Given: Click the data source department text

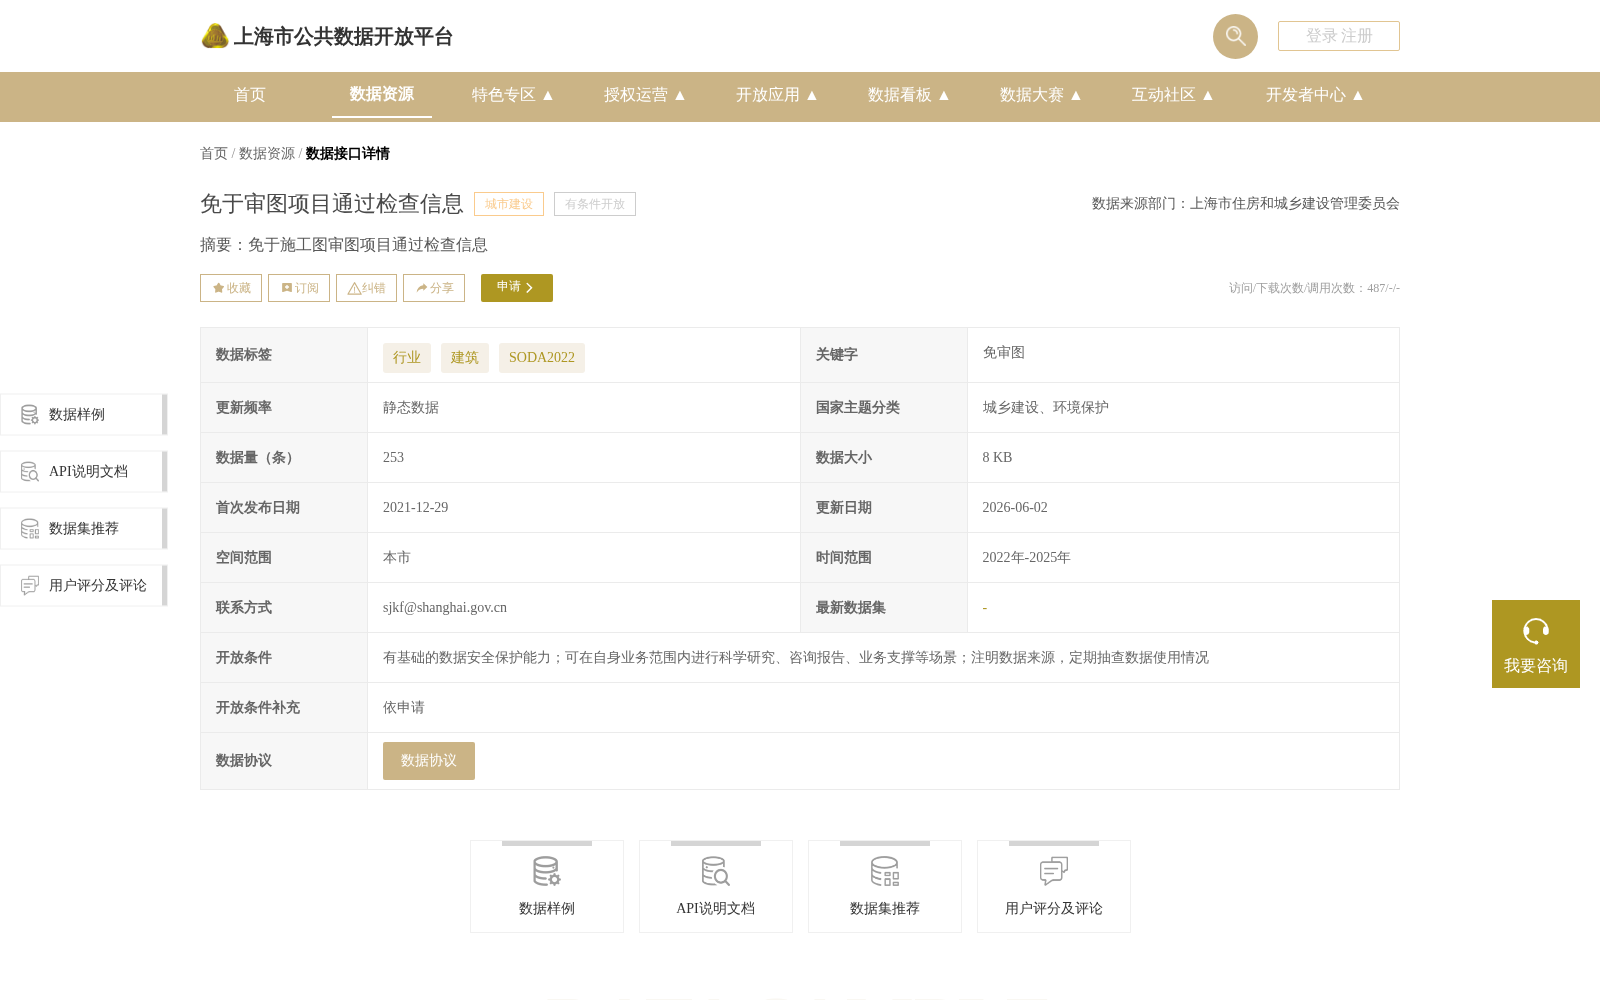Looking at the screenshot, I should [x=1246, y=203].
